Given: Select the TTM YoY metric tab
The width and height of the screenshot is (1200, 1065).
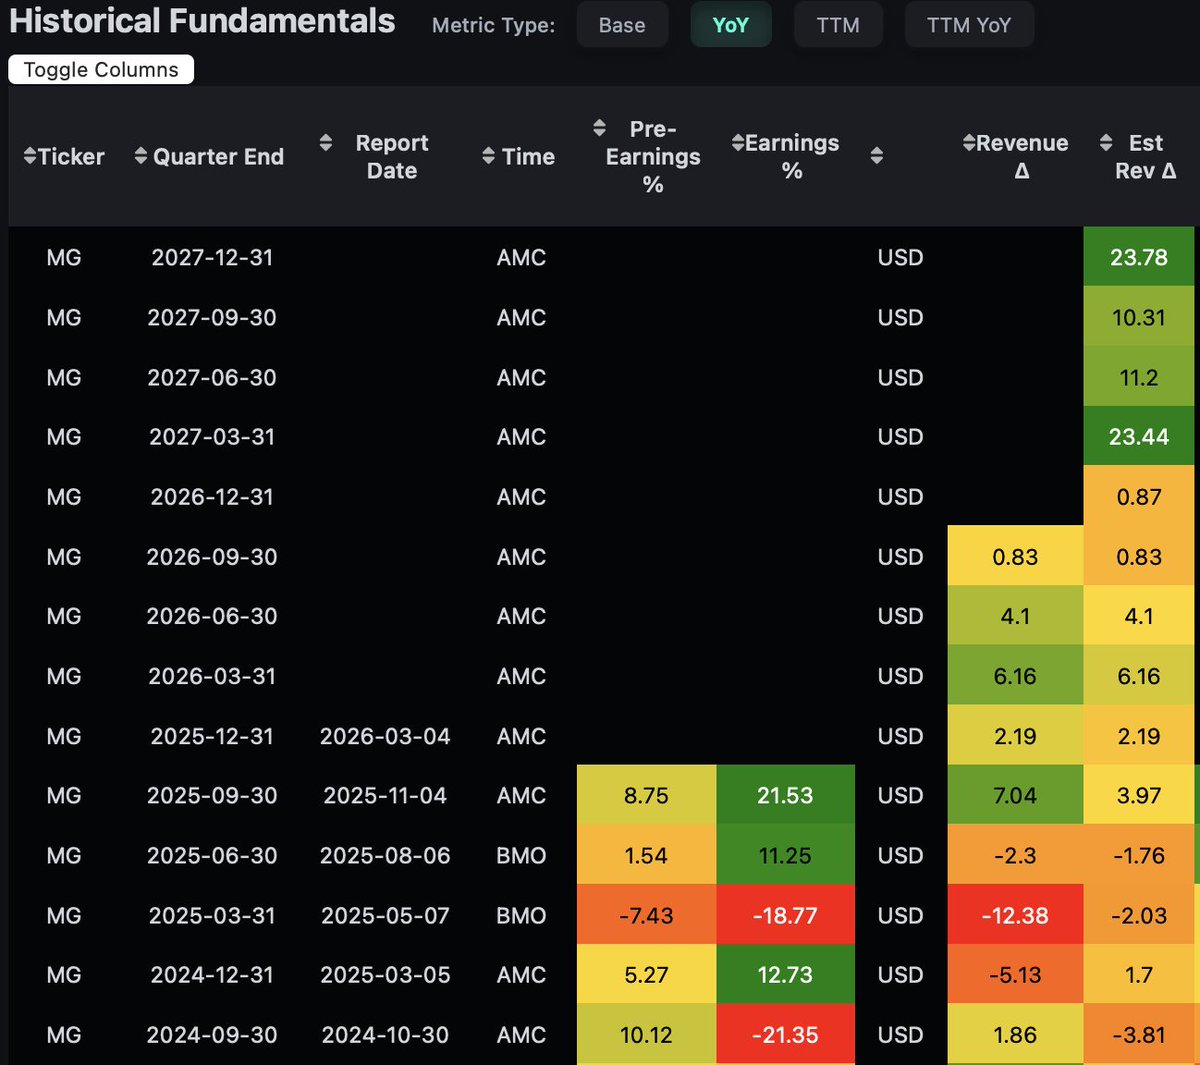Looking at the screenshot, I should [969, 25].
